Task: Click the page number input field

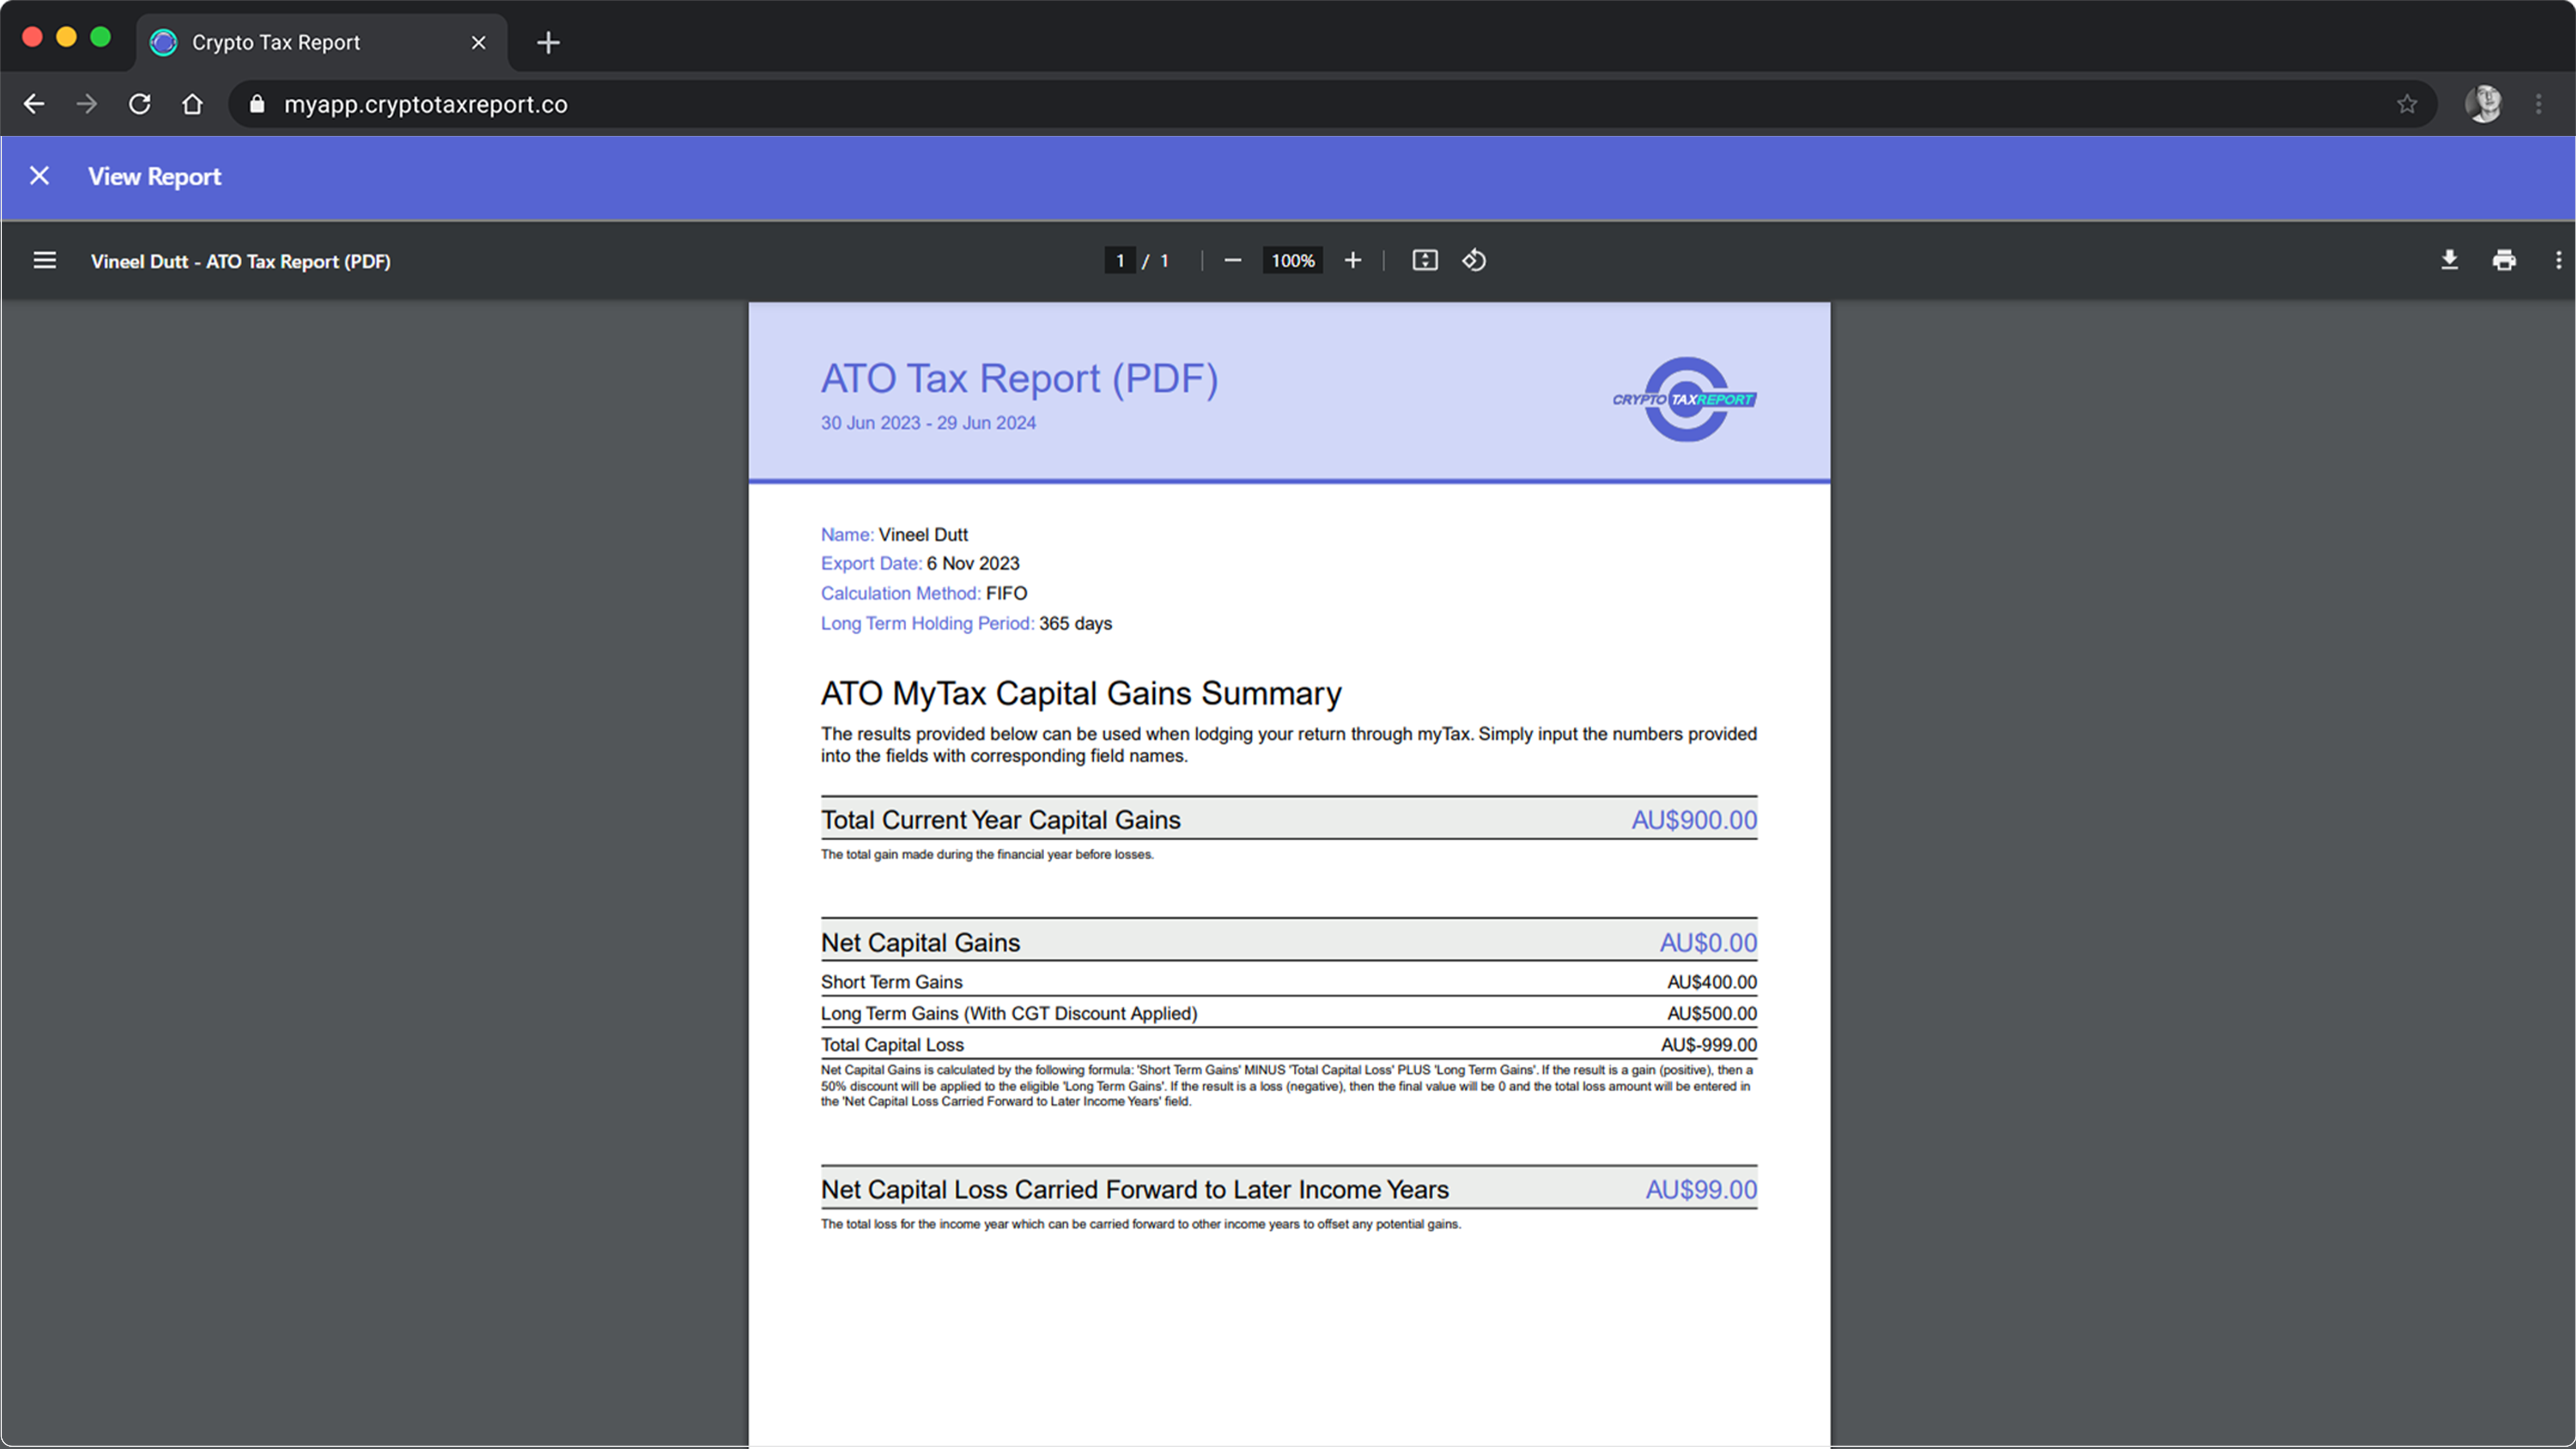Action: 1119,261
